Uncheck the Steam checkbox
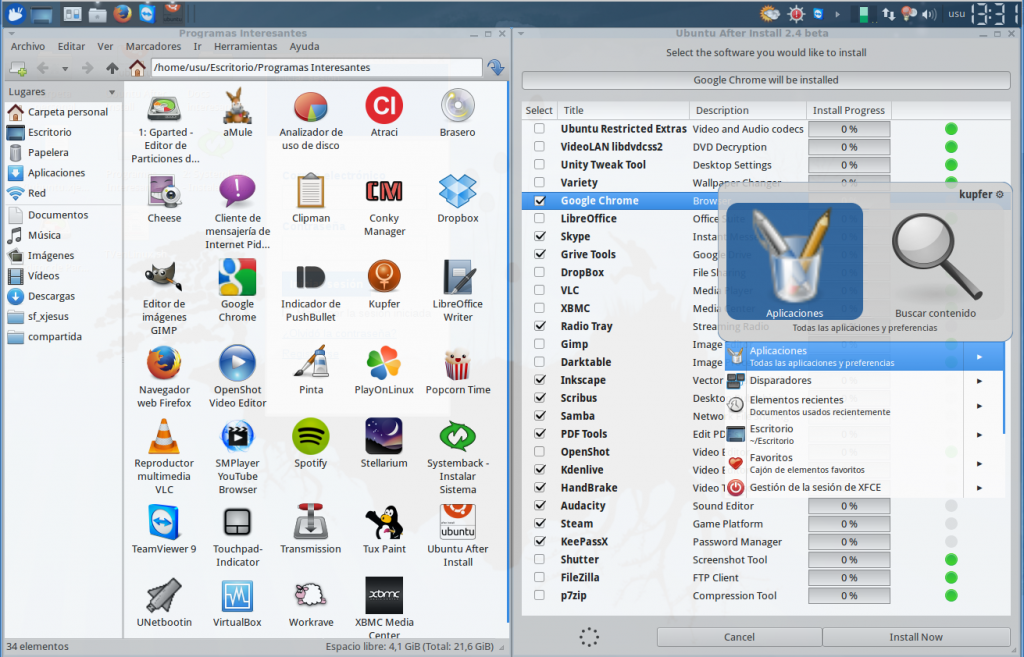Viewport: 1024px width, 657px height. pyautogui.click(x=539, y=523)
